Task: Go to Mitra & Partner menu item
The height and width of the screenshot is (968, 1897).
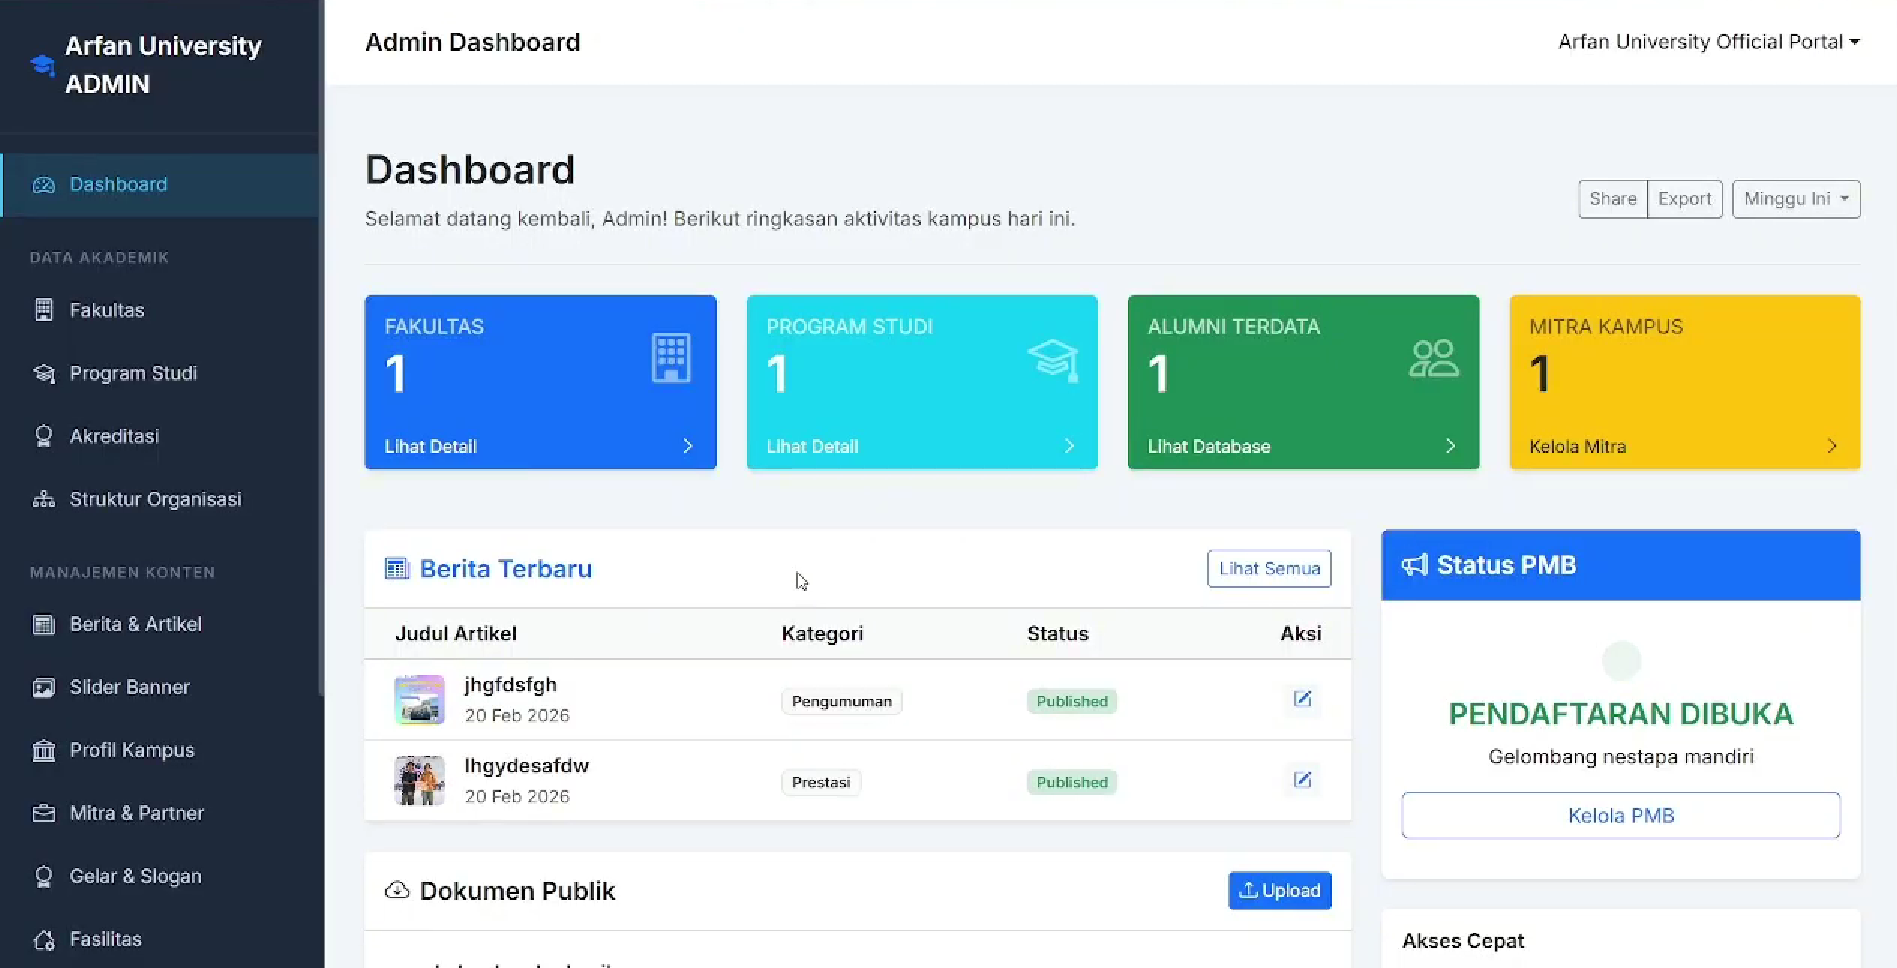Action: [136, 813]
